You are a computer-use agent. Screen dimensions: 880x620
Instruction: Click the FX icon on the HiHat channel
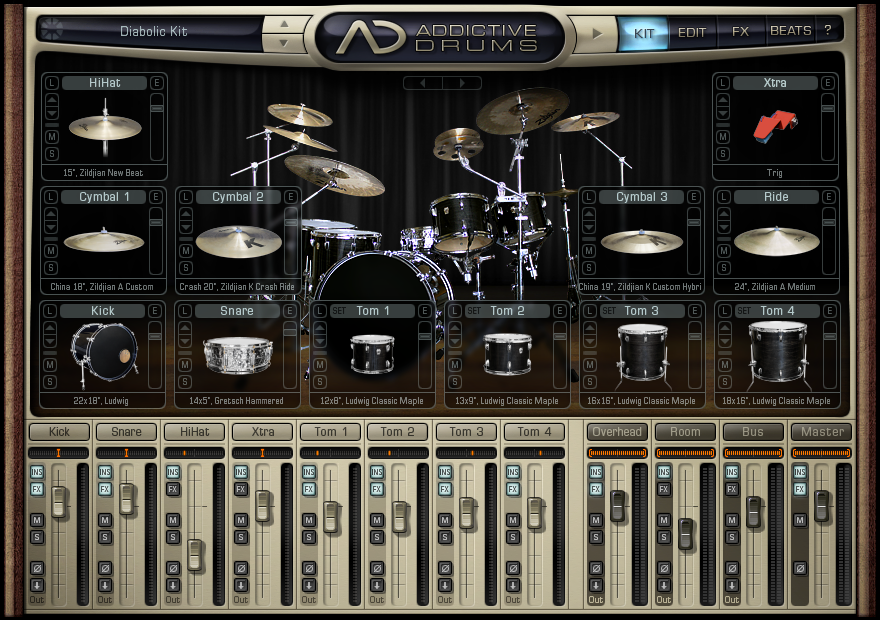(x=173, y=489)
